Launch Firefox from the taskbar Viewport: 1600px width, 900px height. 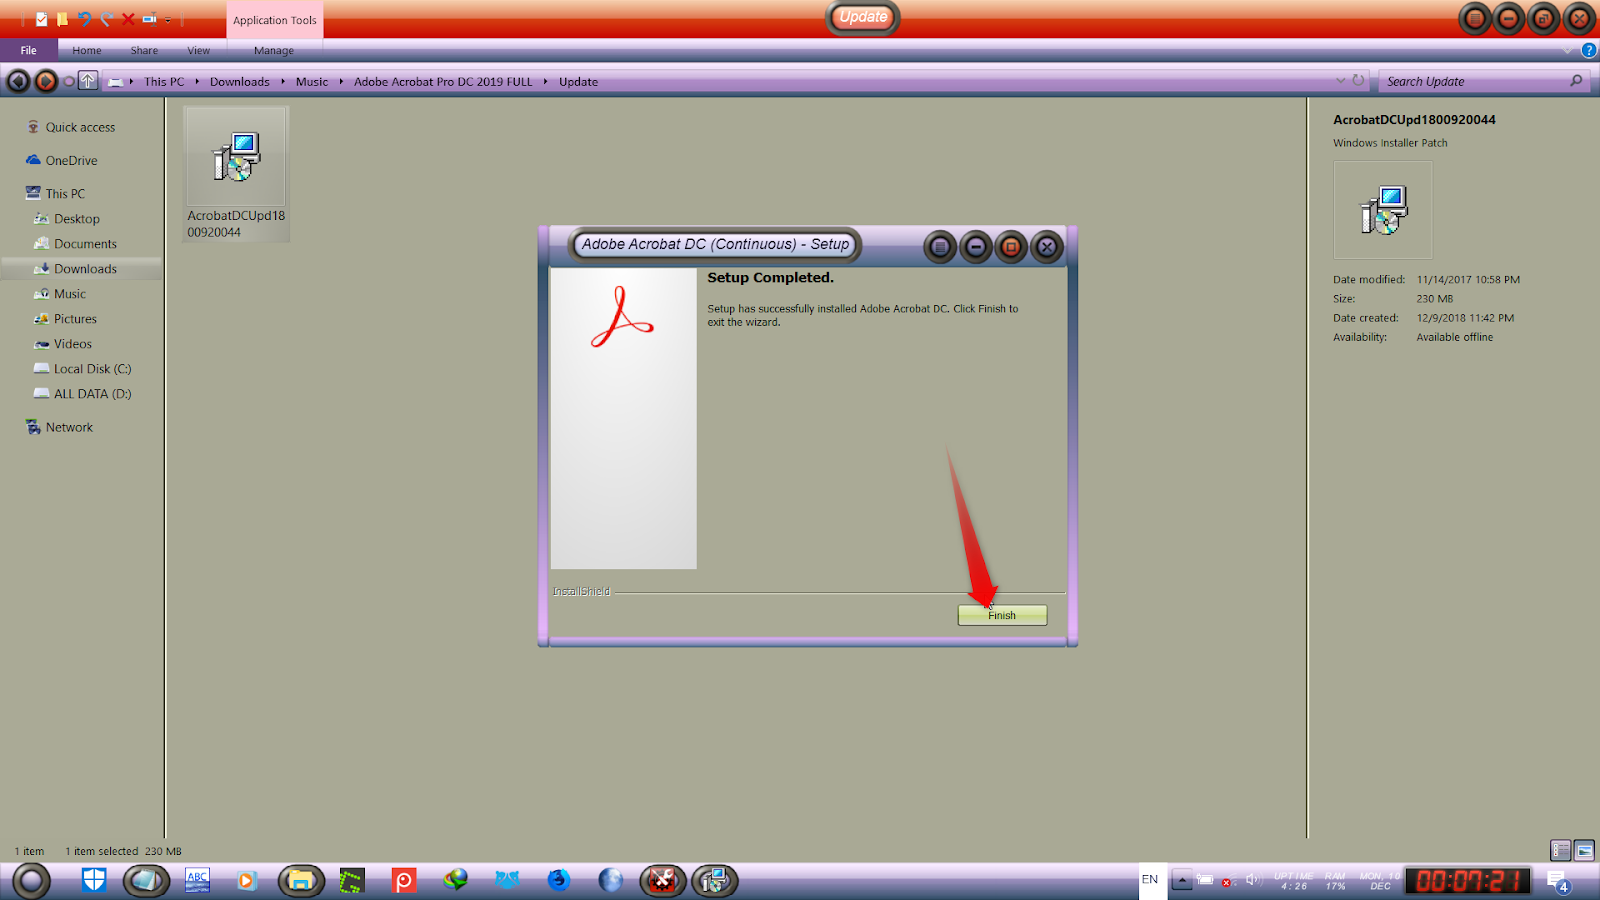coord(557,880)
